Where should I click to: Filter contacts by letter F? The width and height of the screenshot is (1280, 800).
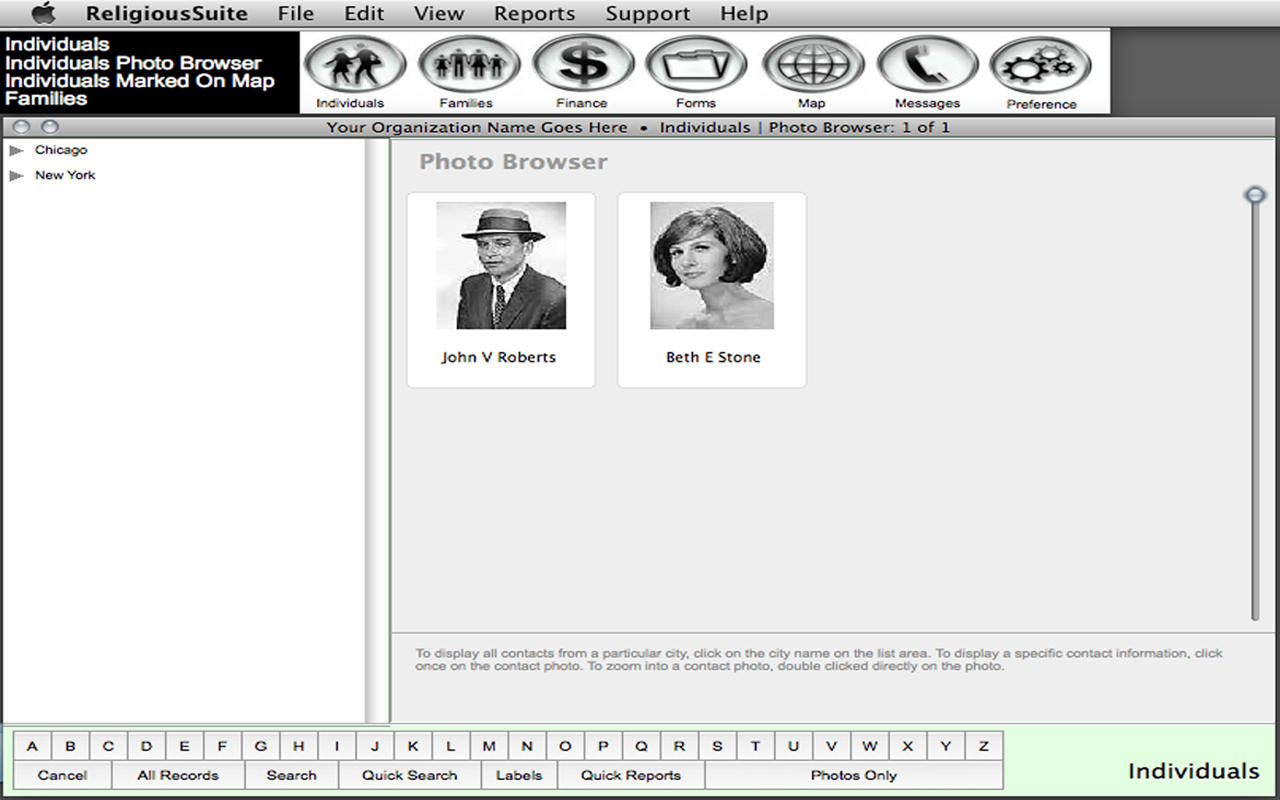223,746
